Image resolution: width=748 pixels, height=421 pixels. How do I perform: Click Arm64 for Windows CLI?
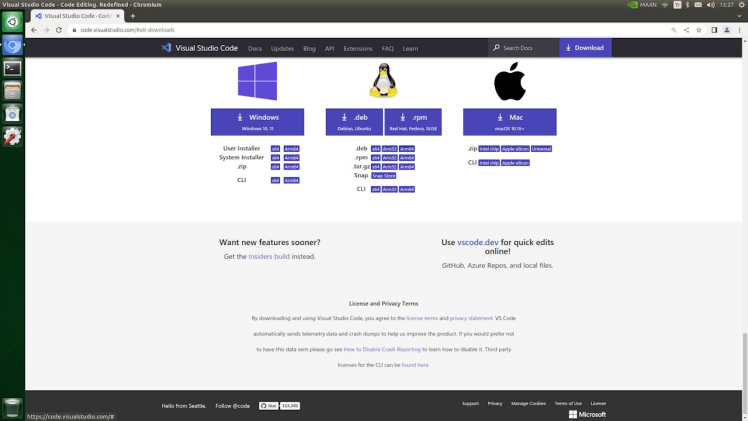[x=291, y=180]
